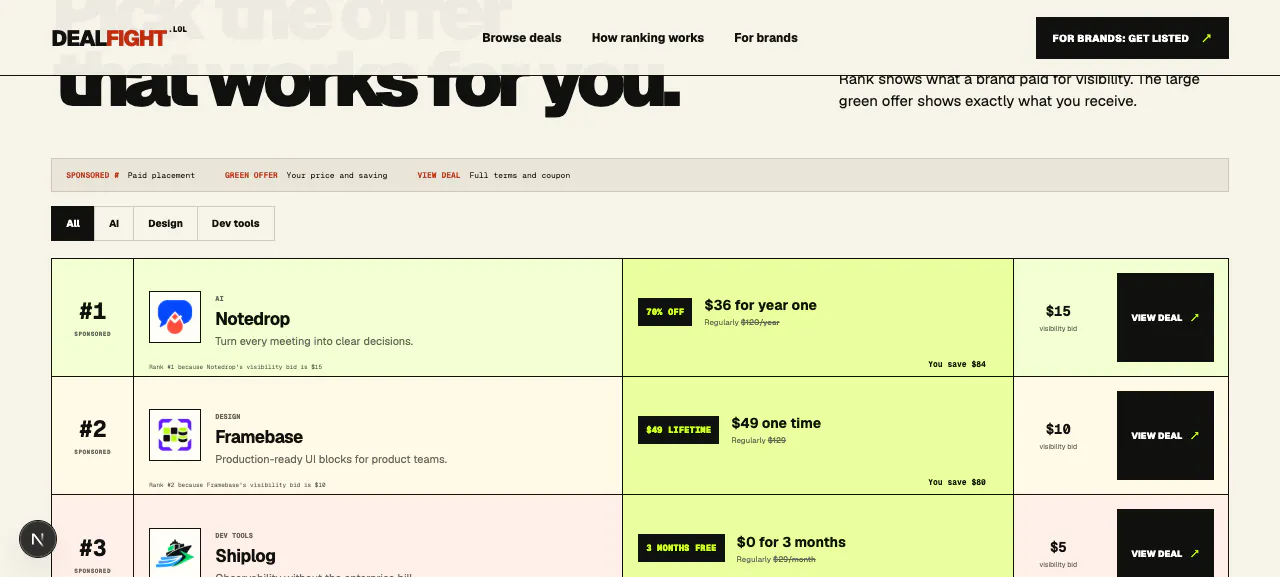Click the 3 MONTHS FREE badge

click(681, 548)
